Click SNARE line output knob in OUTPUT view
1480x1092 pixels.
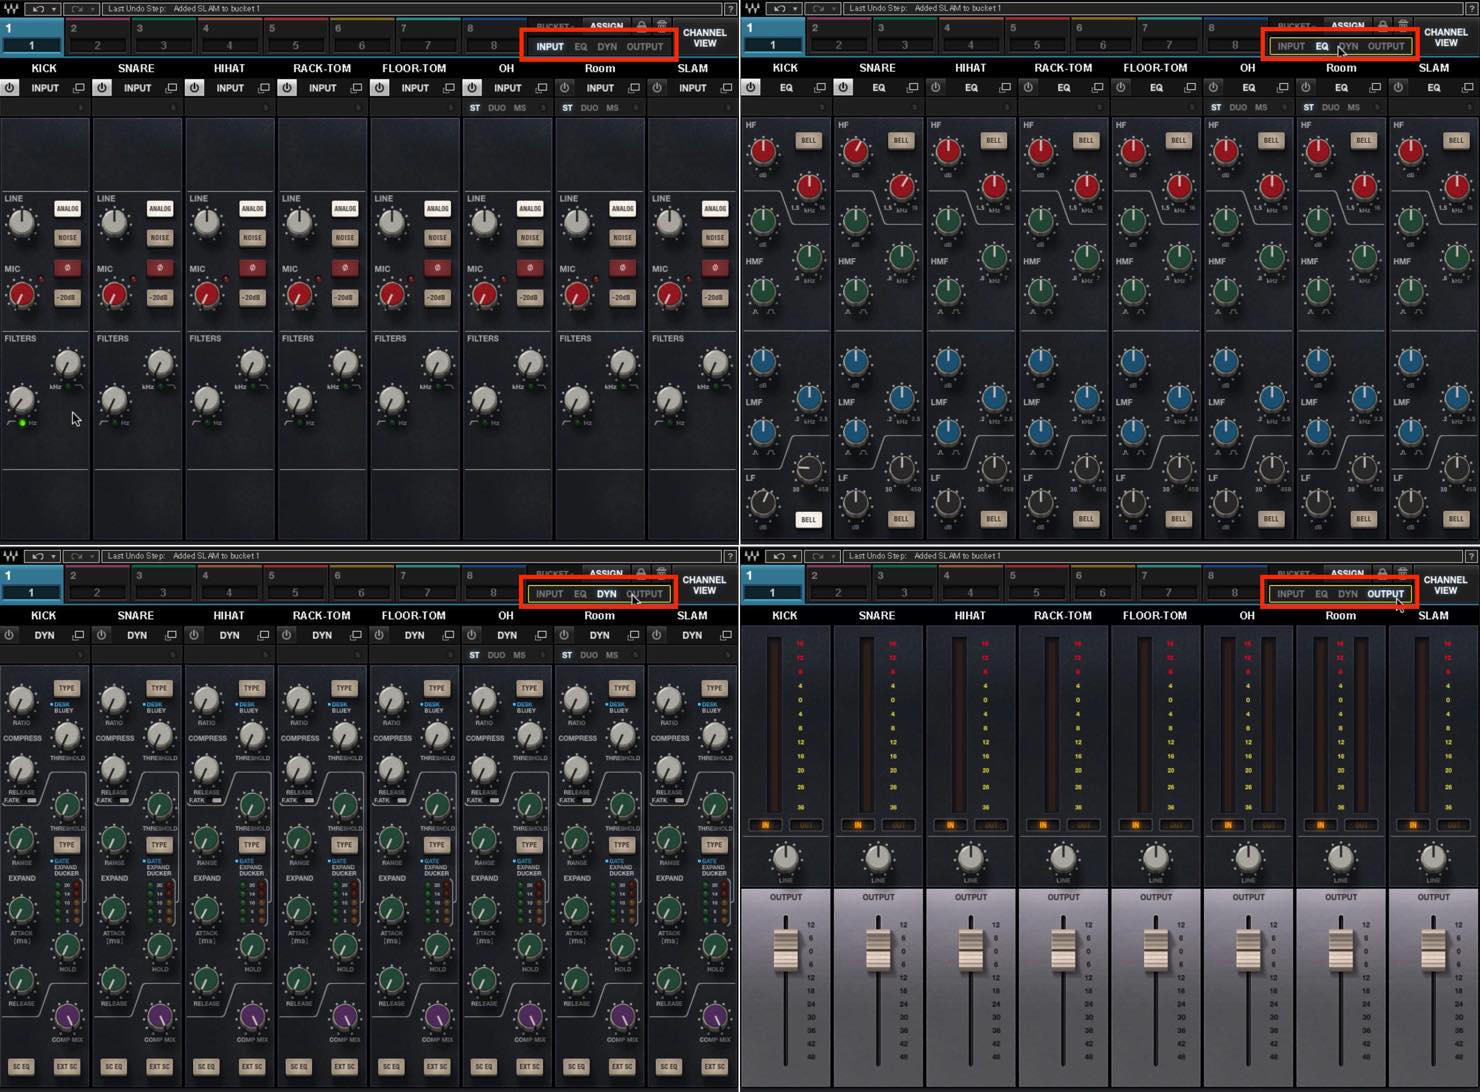coord(878,857)
